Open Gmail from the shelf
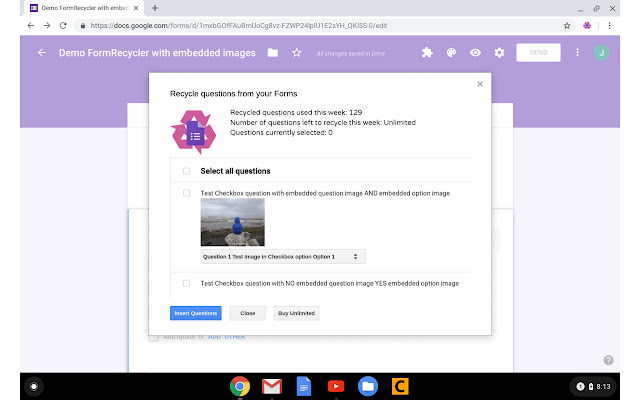Image resolution: width=640 pixels, height=400 pixels. (272, 386)
